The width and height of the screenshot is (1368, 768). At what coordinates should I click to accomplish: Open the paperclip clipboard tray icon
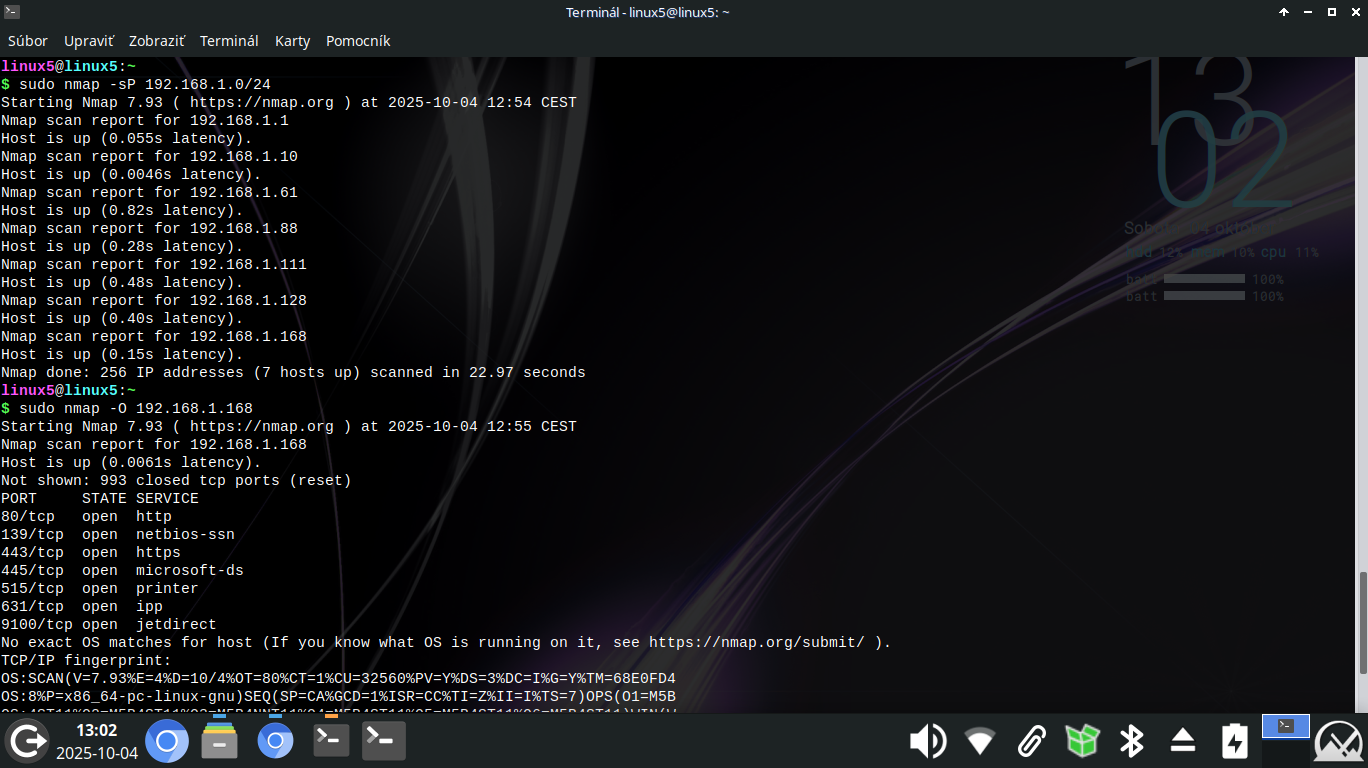tap(1031, 741)
